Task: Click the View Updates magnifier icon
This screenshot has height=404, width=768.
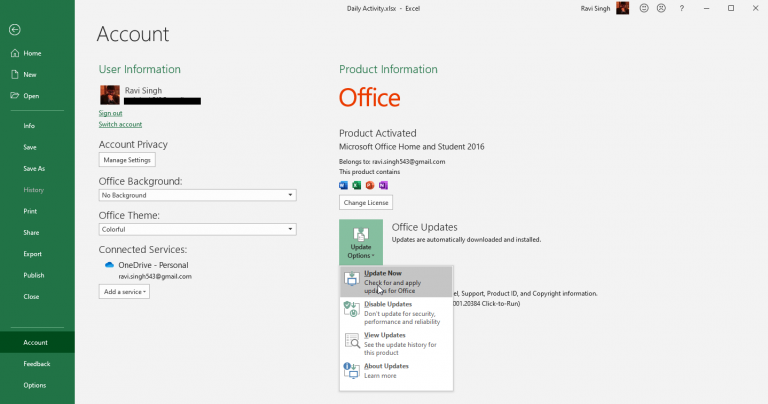Action: [x=351, y=341]
